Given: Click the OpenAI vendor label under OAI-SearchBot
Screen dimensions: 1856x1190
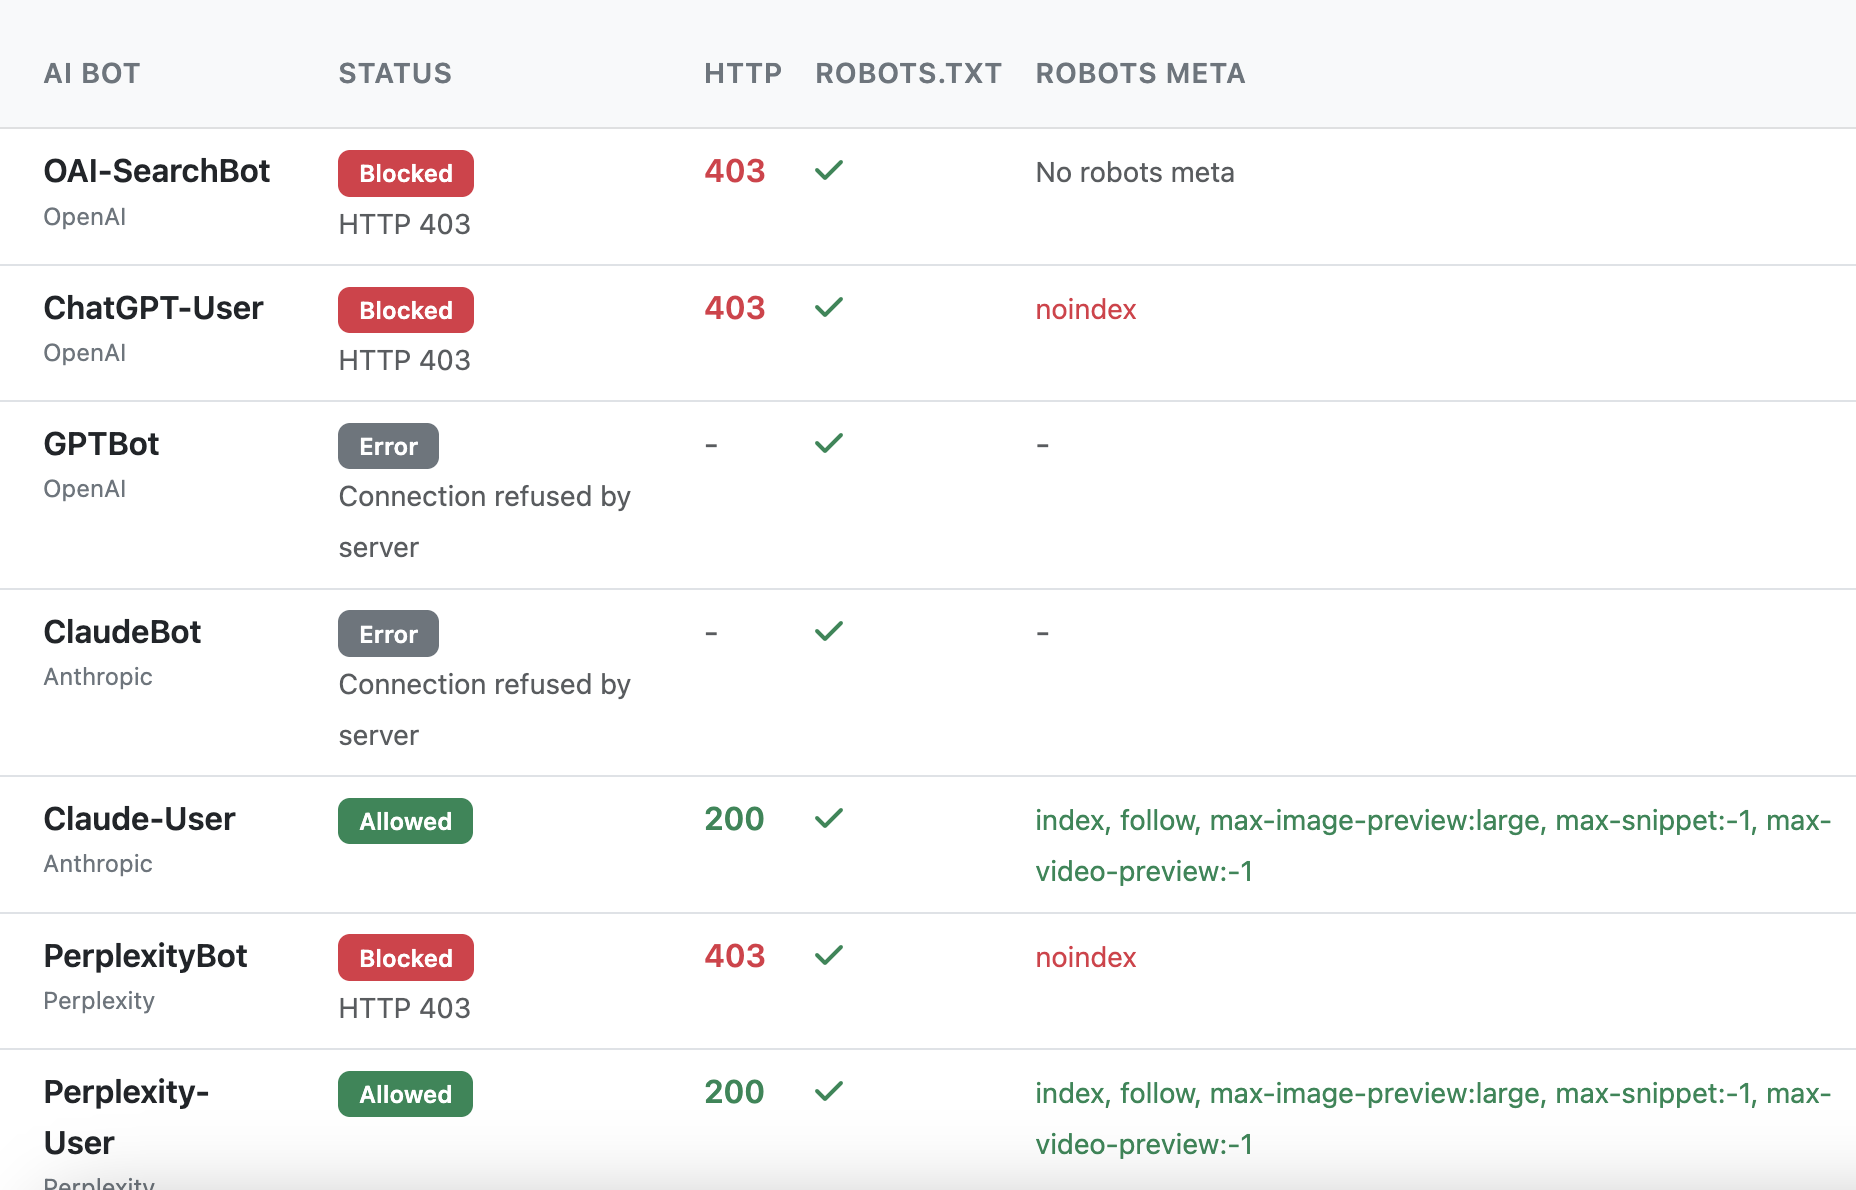Looking at the screenshot, I should point(84,217).
